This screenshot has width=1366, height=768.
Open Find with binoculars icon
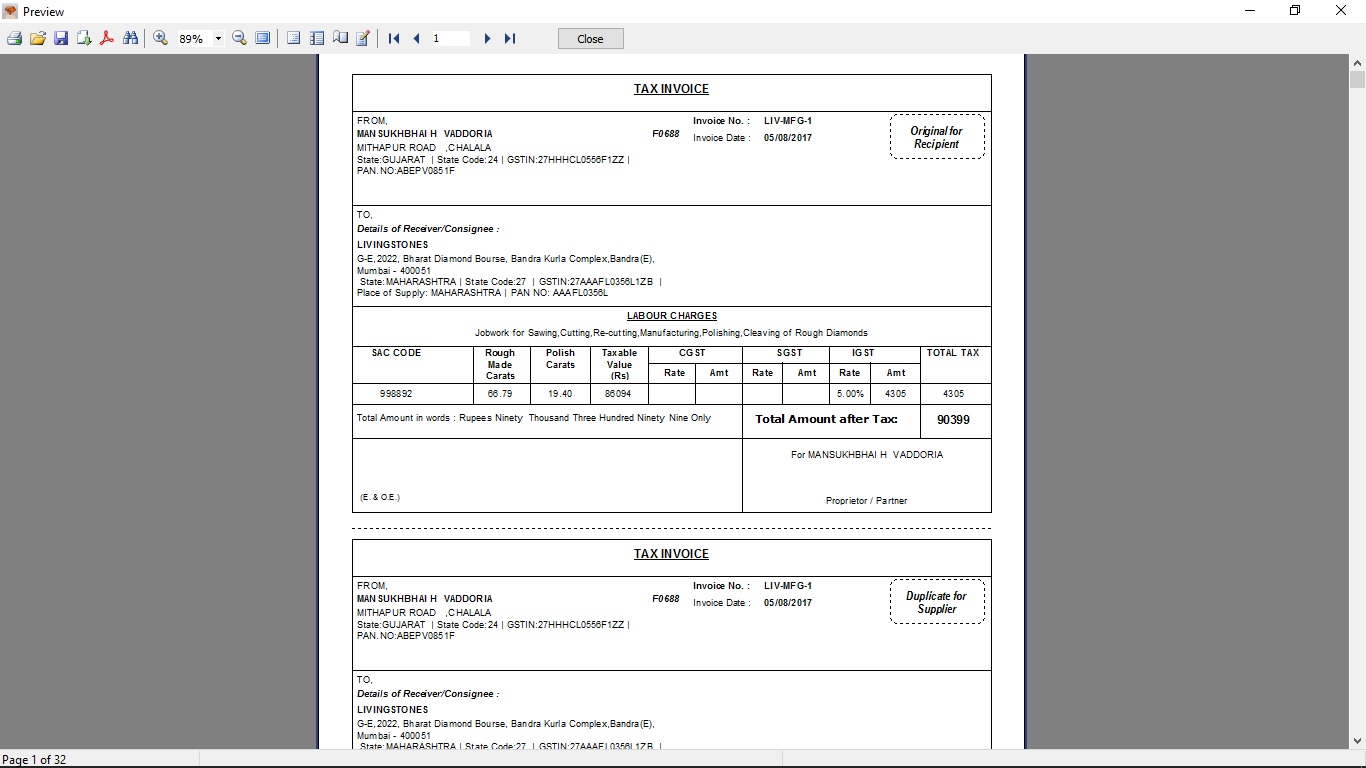[130, 39]
